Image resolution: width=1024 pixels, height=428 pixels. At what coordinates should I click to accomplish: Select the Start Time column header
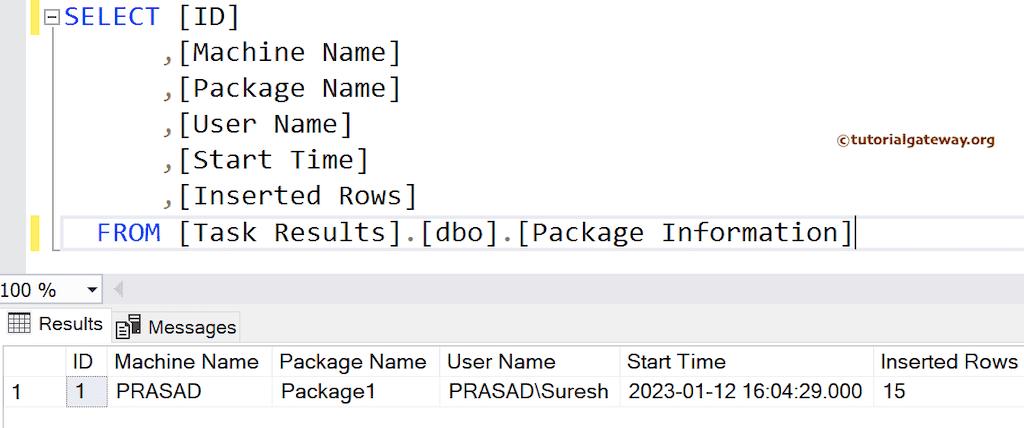click(x=676, y=362)
